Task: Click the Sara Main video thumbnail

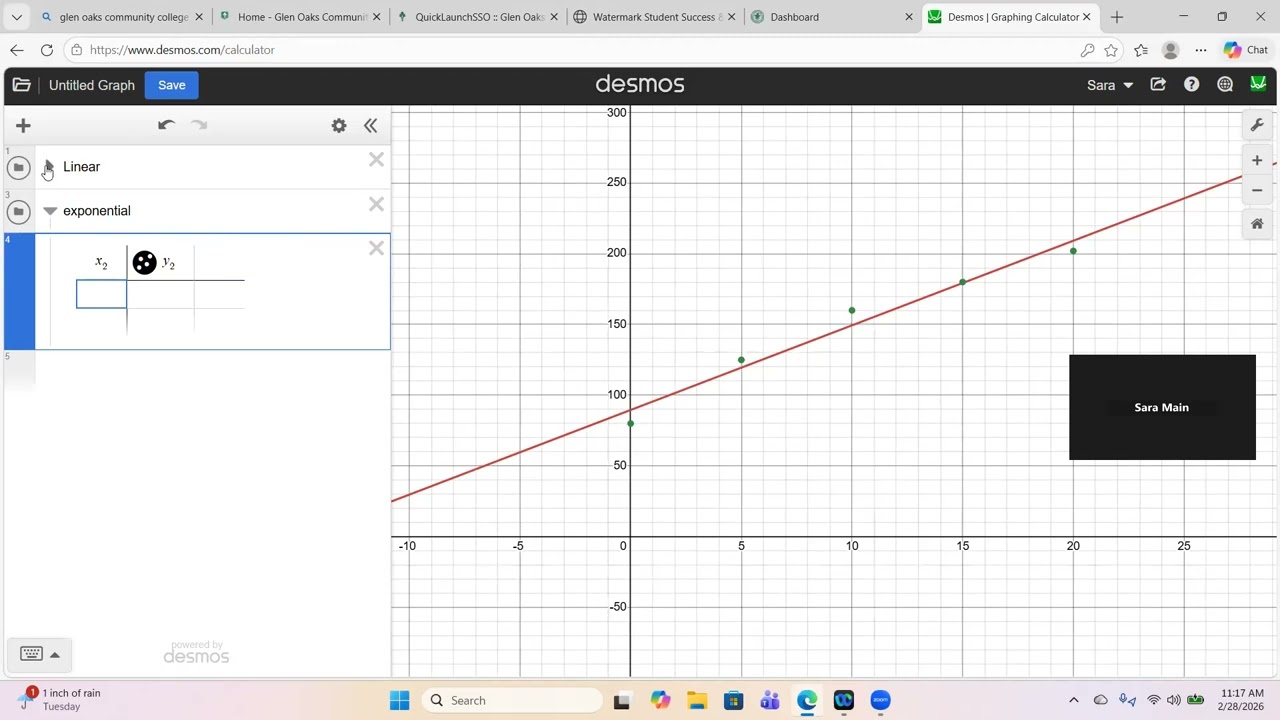Action: [x=1162, y=407]
